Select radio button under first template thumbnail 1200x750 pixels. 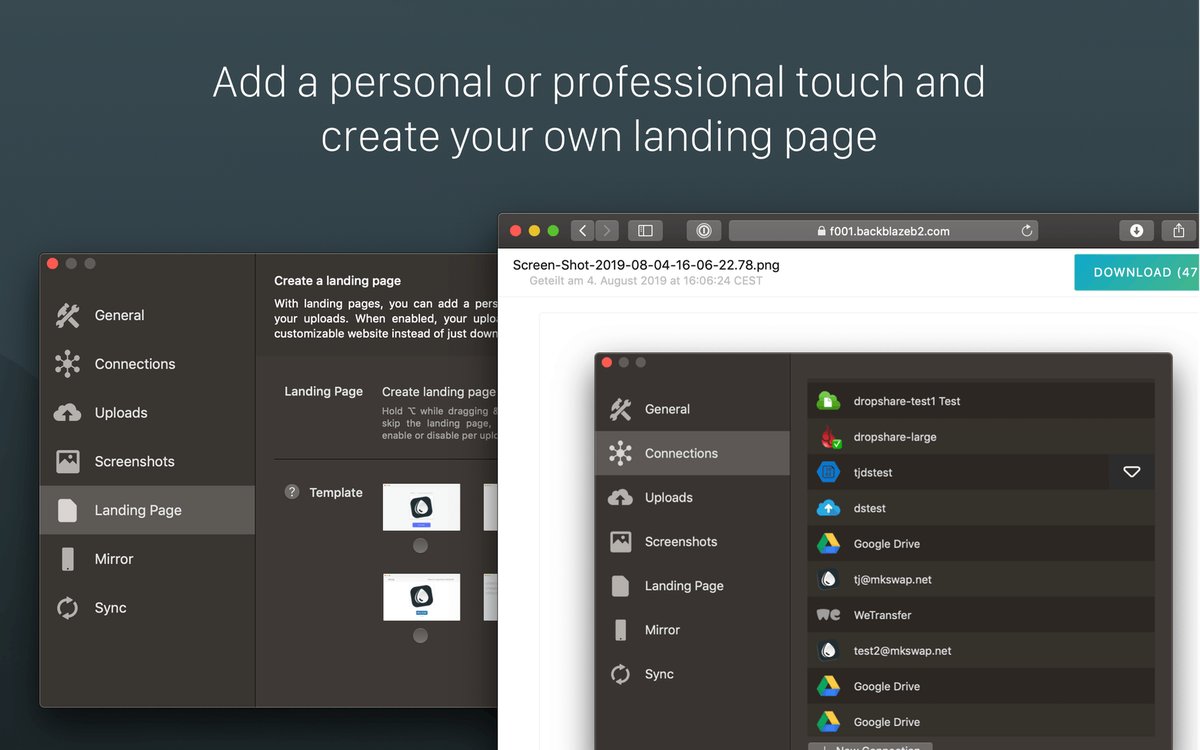pos(420,545)
